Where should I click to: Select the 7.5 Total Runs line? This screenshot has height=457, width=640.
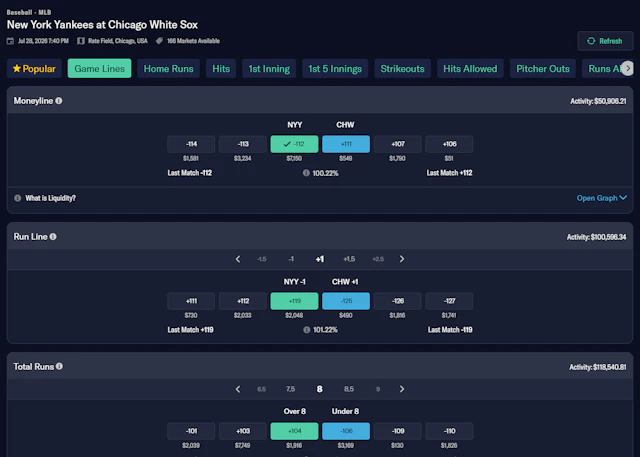[x=291, y=389]
